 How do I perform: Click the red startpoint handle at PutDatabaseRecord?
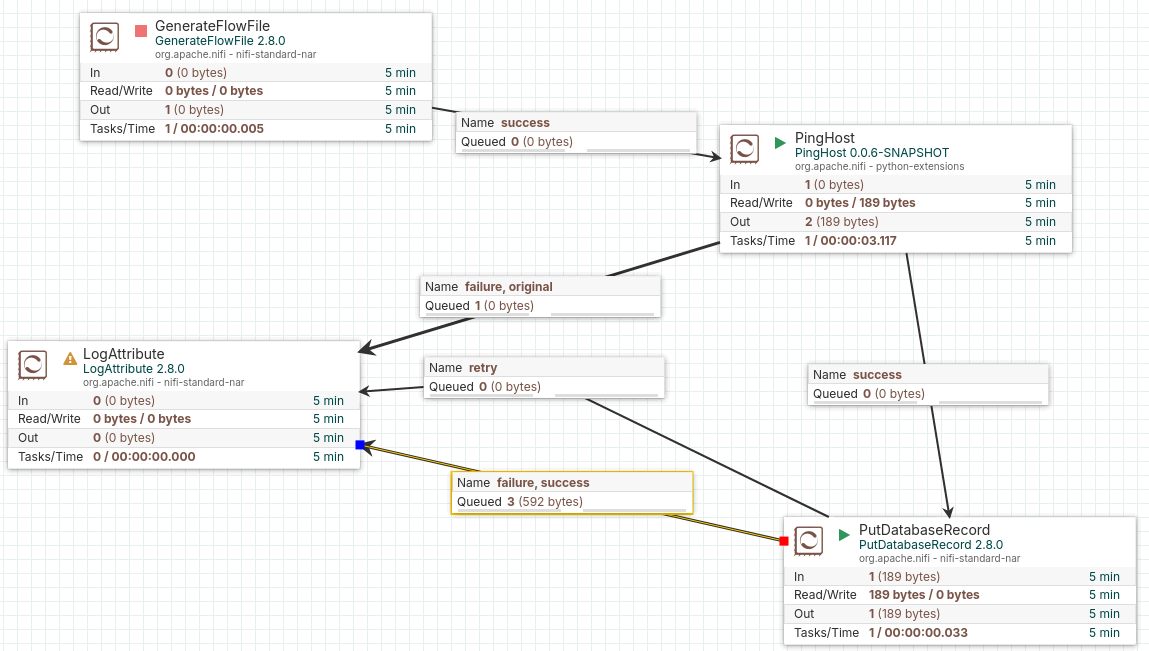tap(784, 541)
